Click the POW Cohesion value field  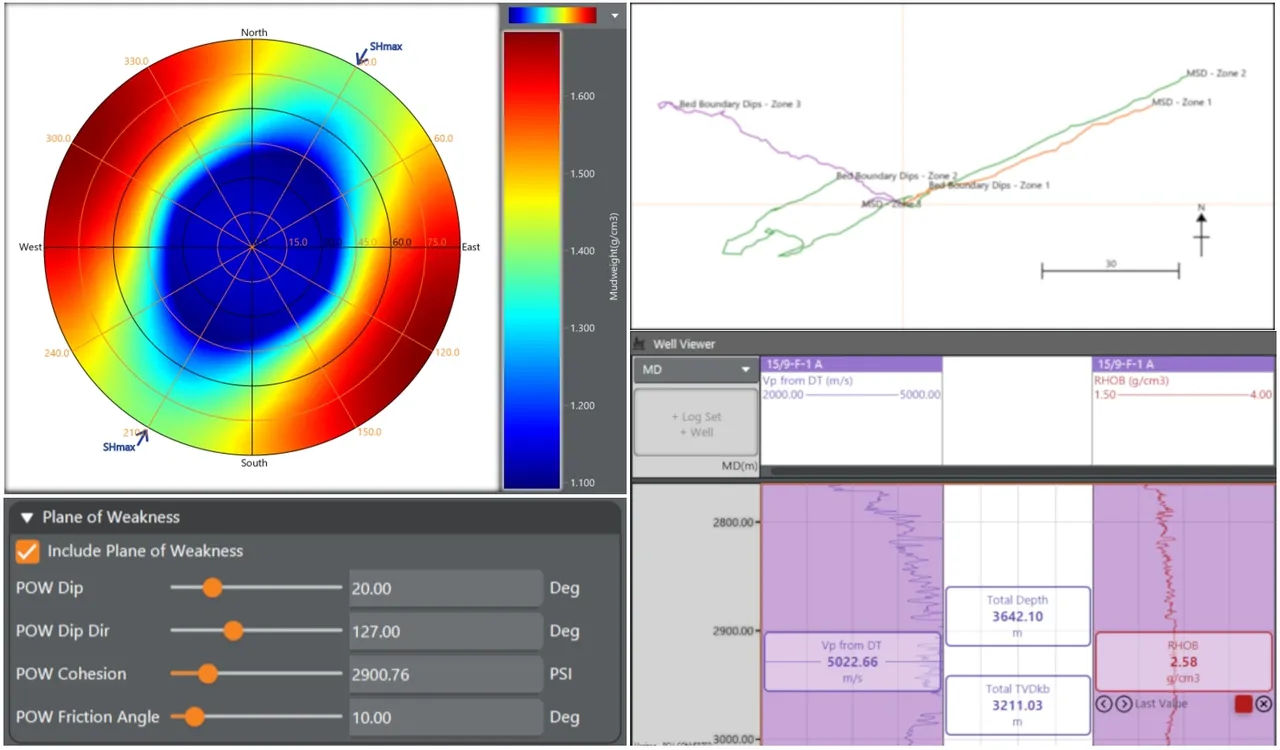pos(444,674)
